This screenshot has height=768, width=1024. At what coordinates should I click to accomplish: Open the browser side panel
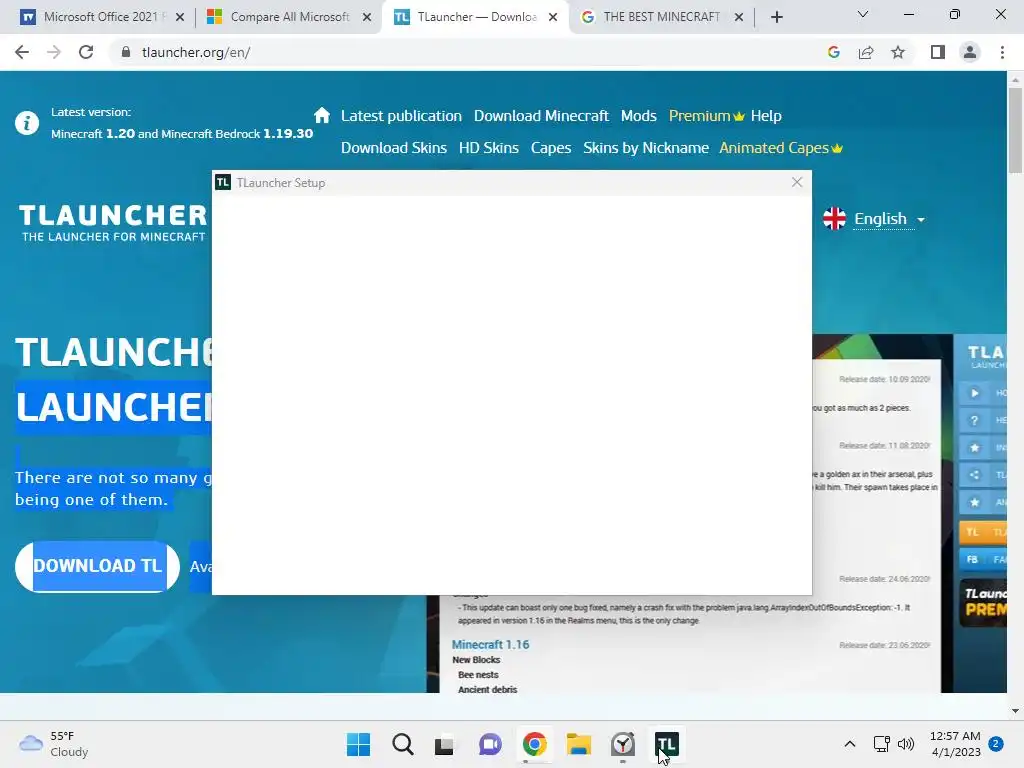pos(938,52)
